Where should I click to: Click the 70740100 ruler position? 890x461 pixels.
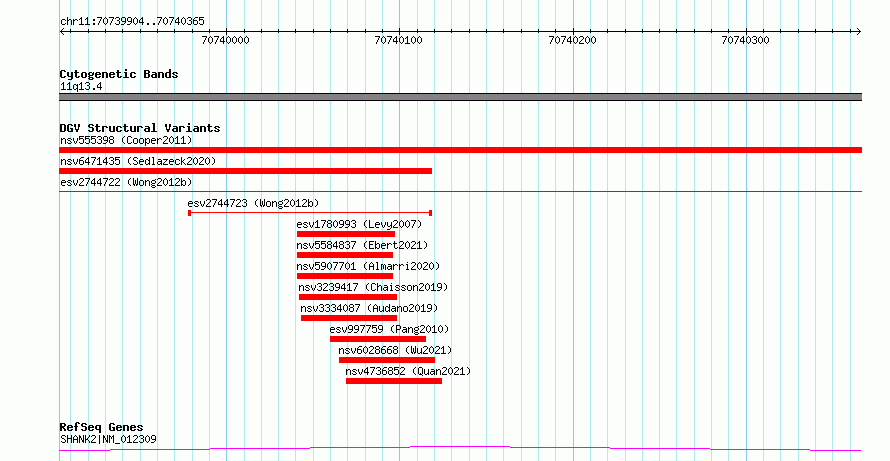pyautogui.click(x=398, y=40)
